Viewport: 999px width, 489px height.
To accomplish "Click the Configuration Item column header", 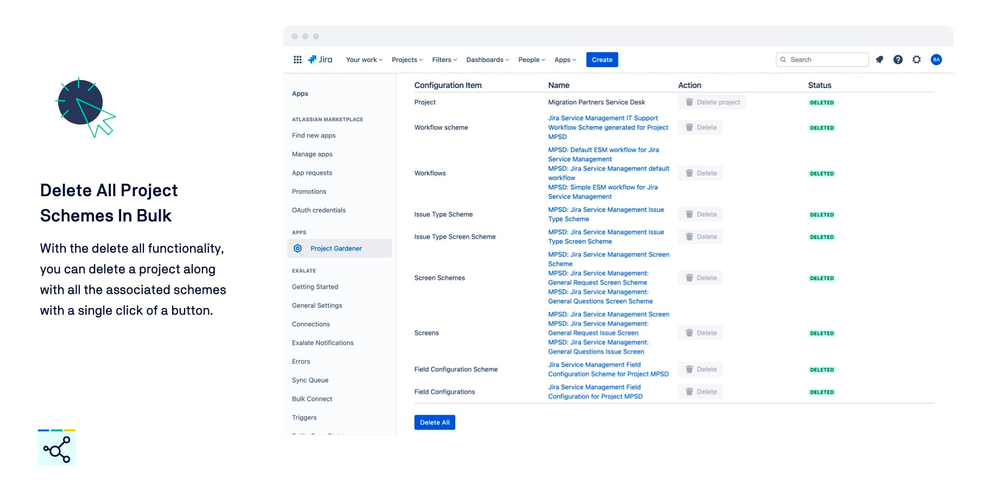I will pos(448,85).
